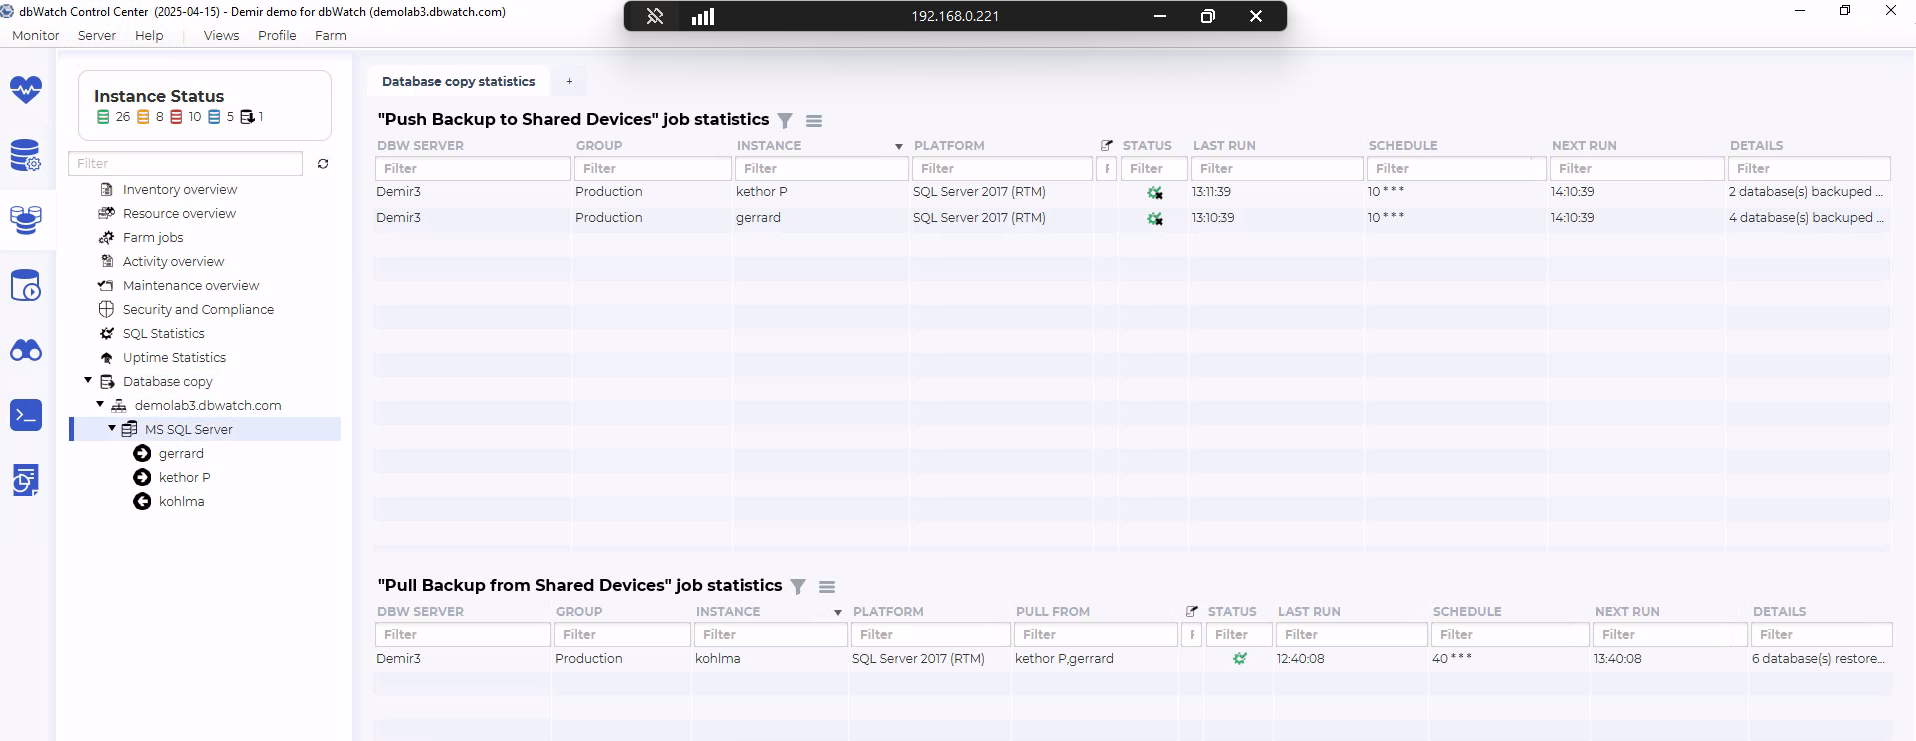This screenshot has width=1916, height=741.
Task: Click the status icon for kethor P row
Action: pos(1155,192)
